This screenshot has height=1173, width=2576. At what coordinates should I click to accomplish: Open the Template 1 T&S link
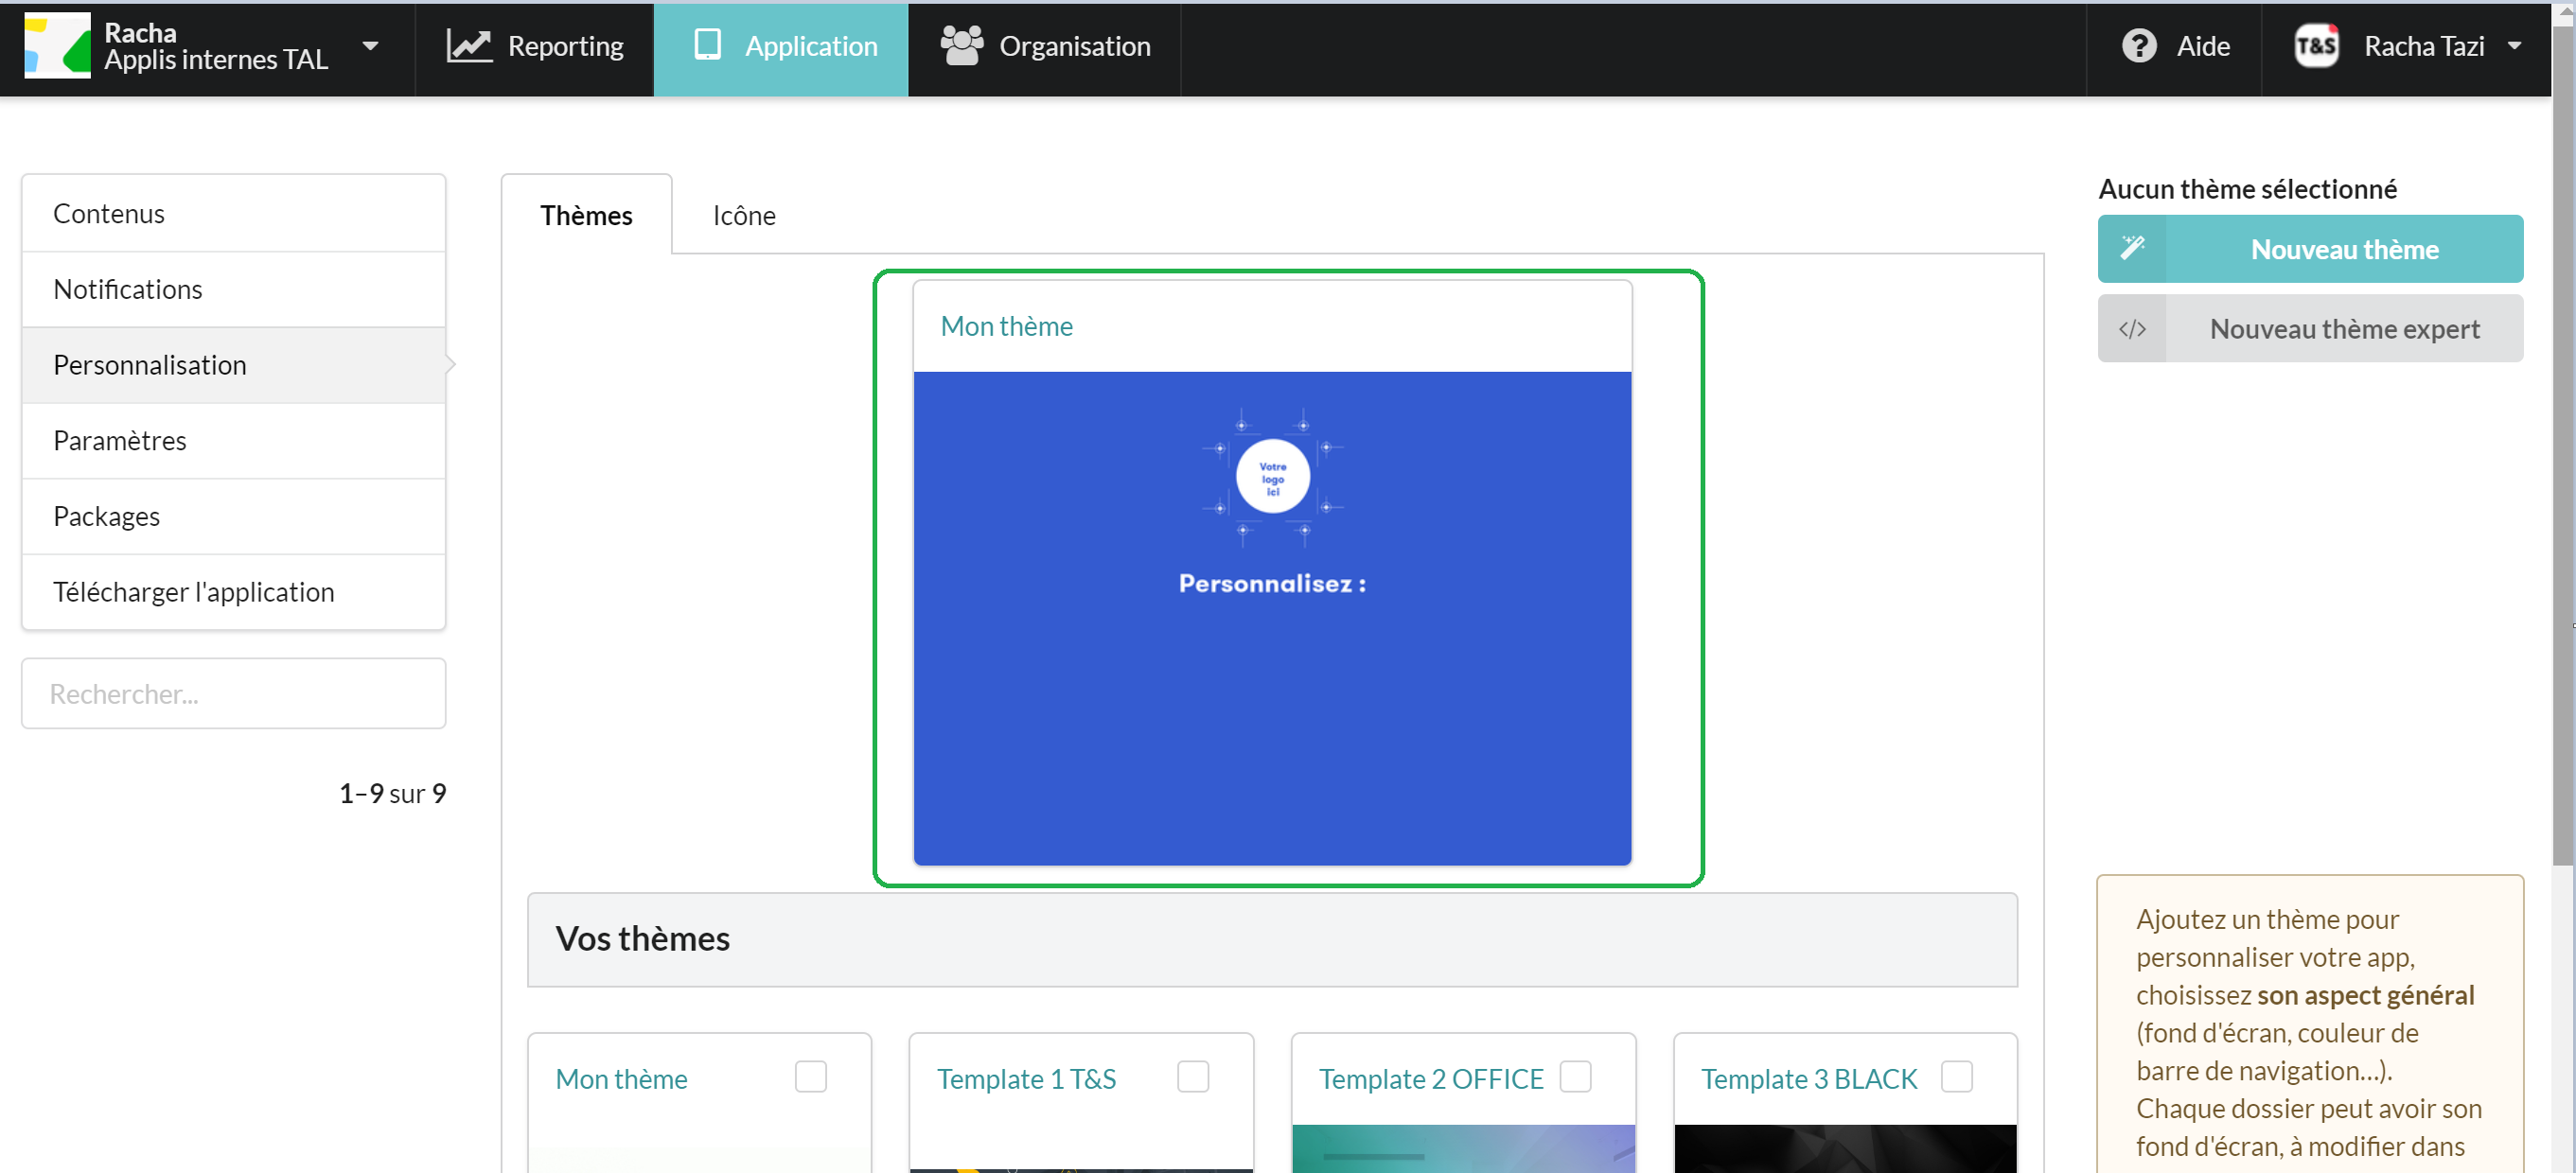(1026, 1079)
